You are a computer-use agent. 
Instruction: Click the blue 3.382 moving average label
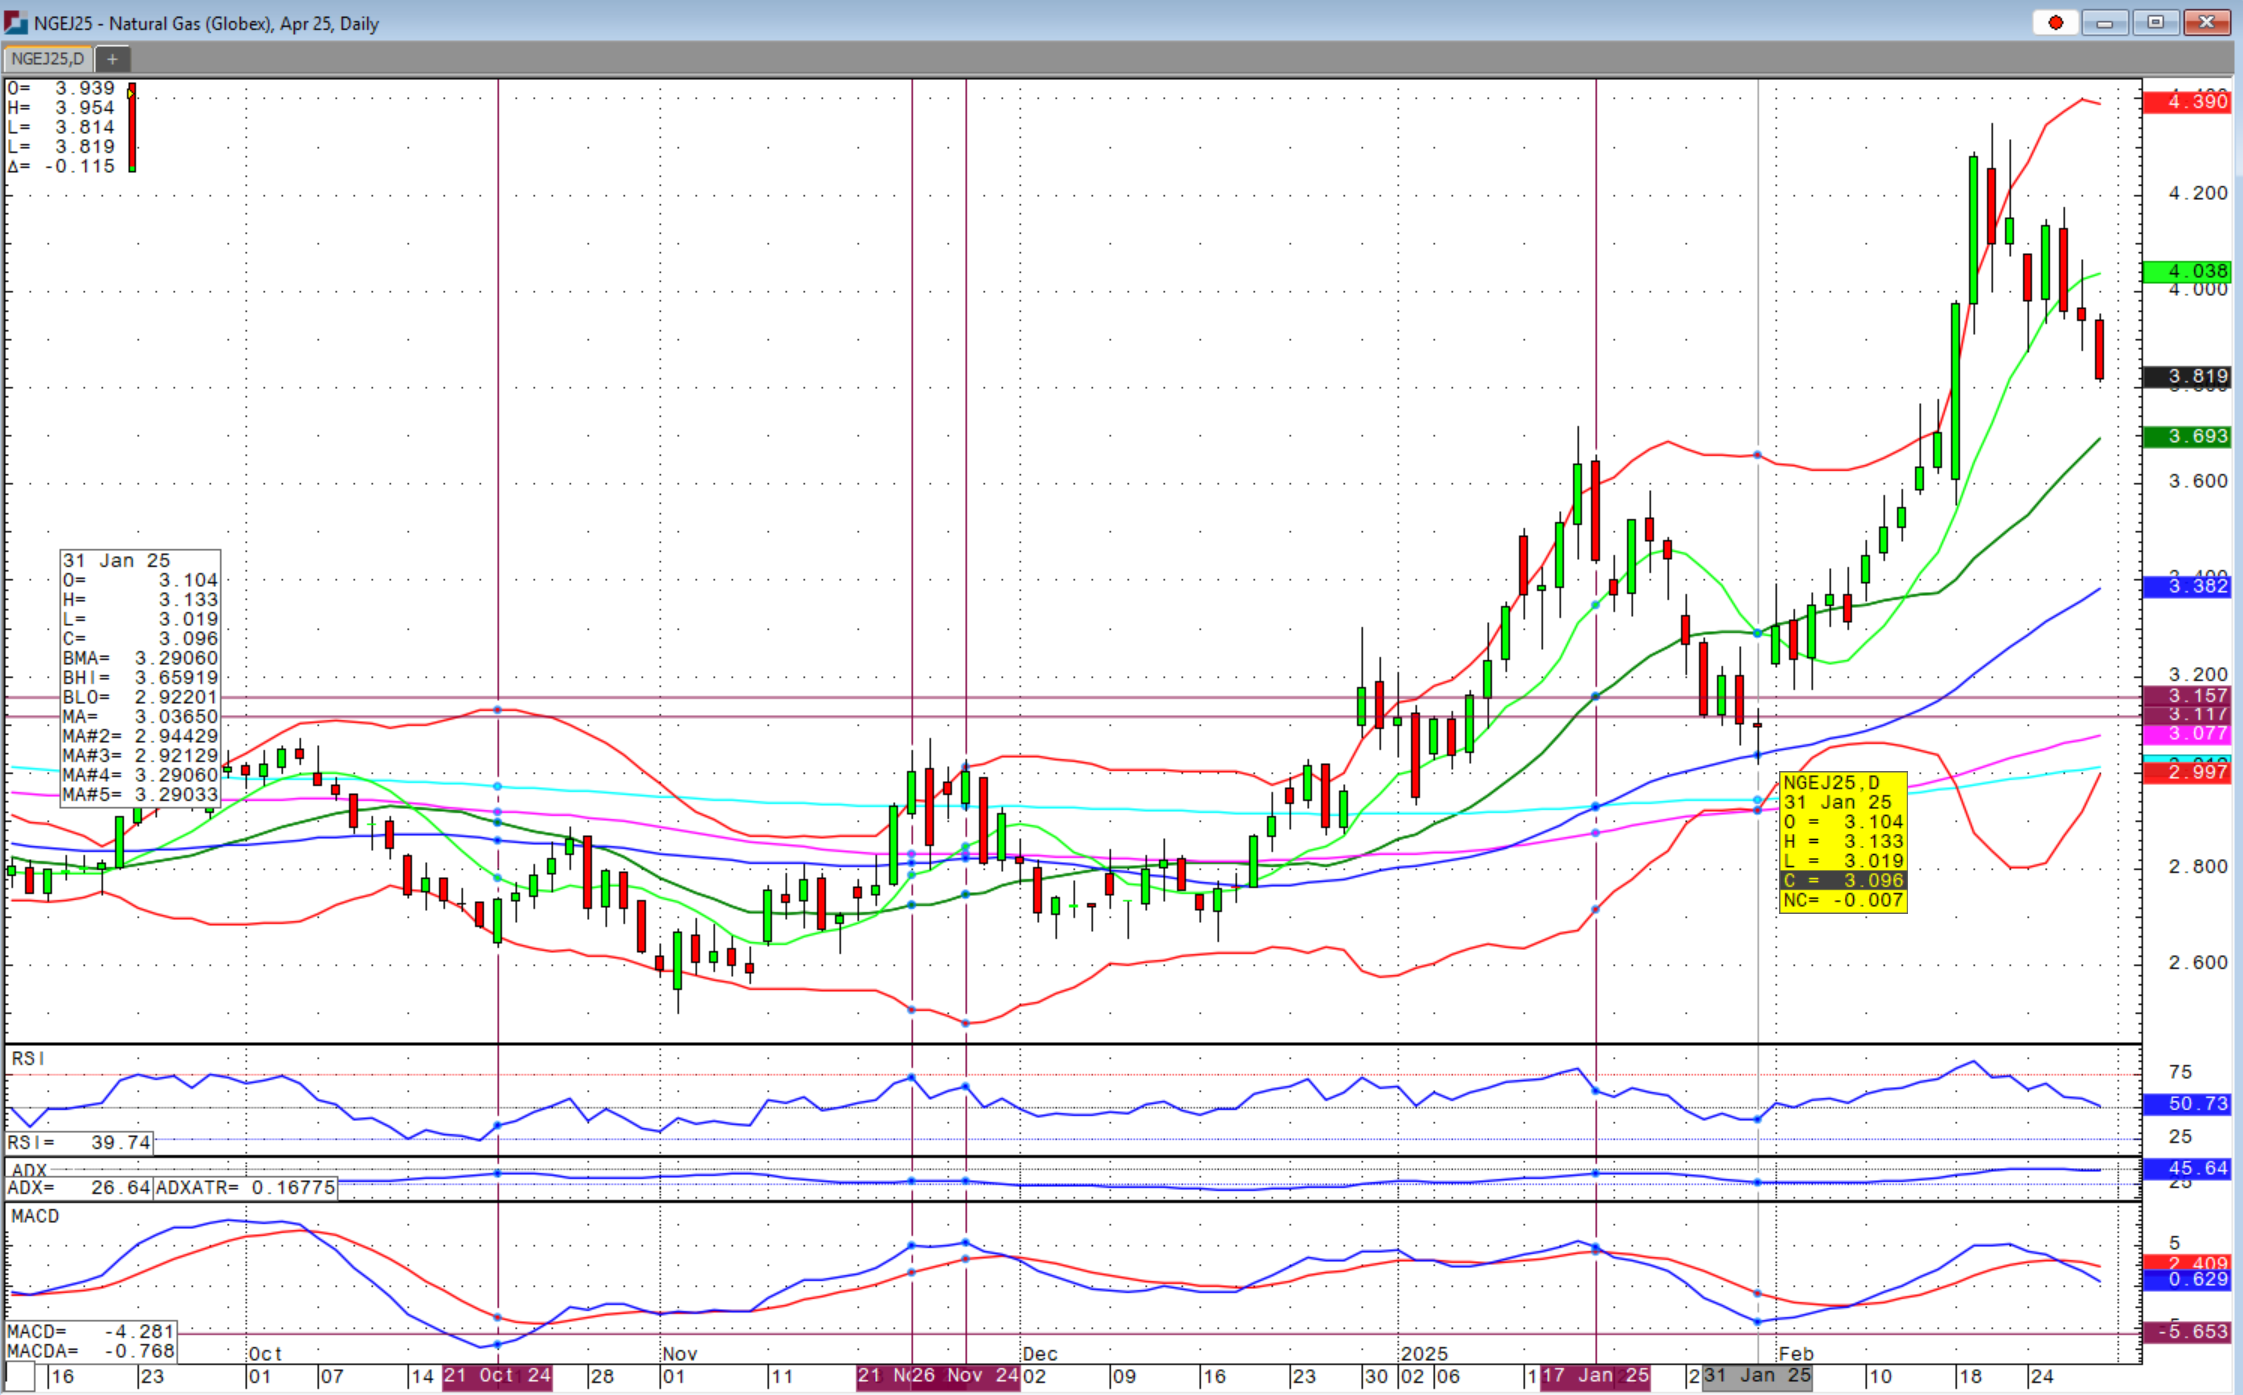(2187, 586)
